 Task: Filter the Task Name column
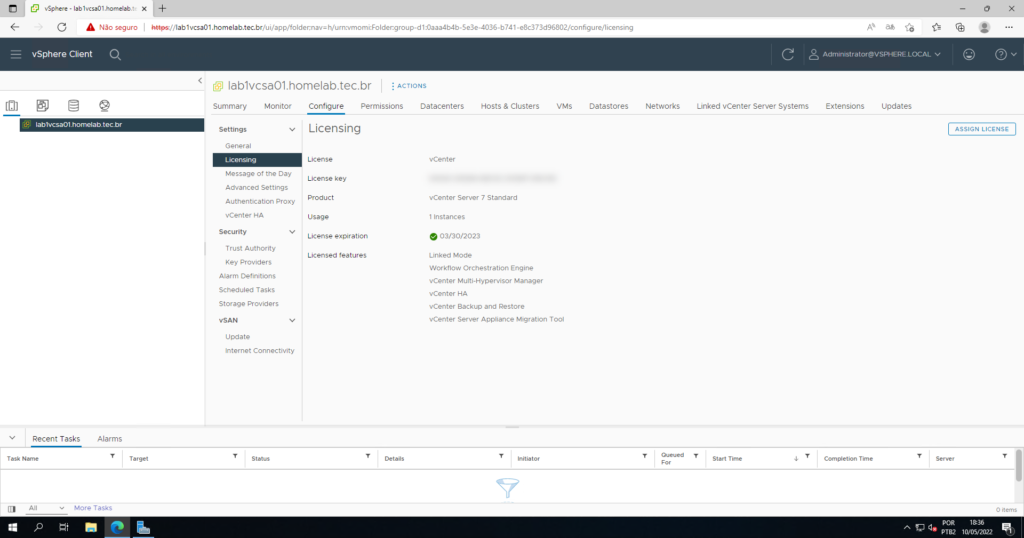[x=112, y=456]
